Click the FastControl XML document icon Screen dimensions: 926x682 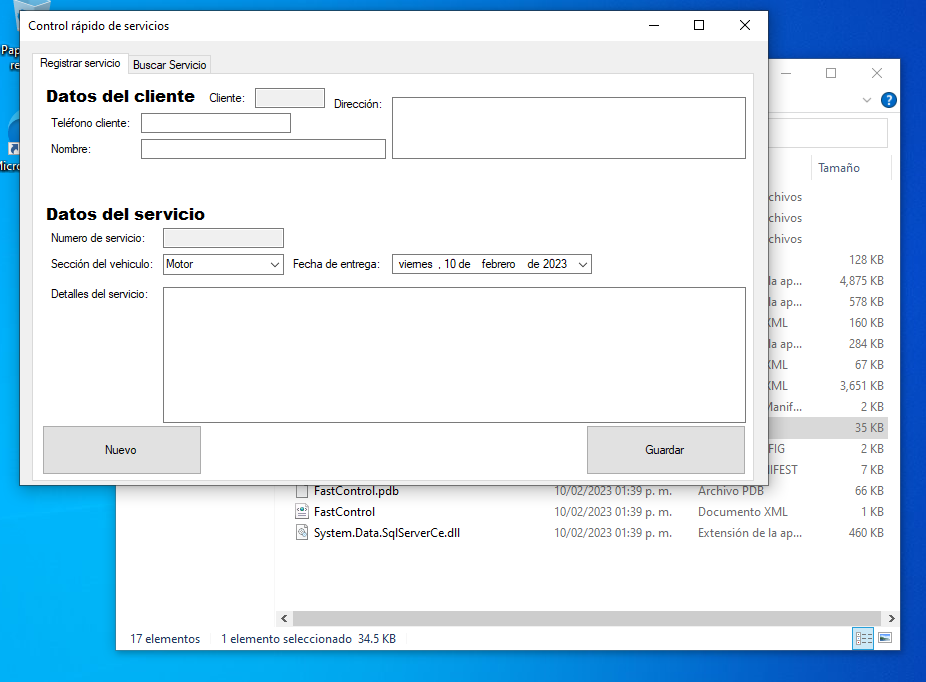point(302,511)
